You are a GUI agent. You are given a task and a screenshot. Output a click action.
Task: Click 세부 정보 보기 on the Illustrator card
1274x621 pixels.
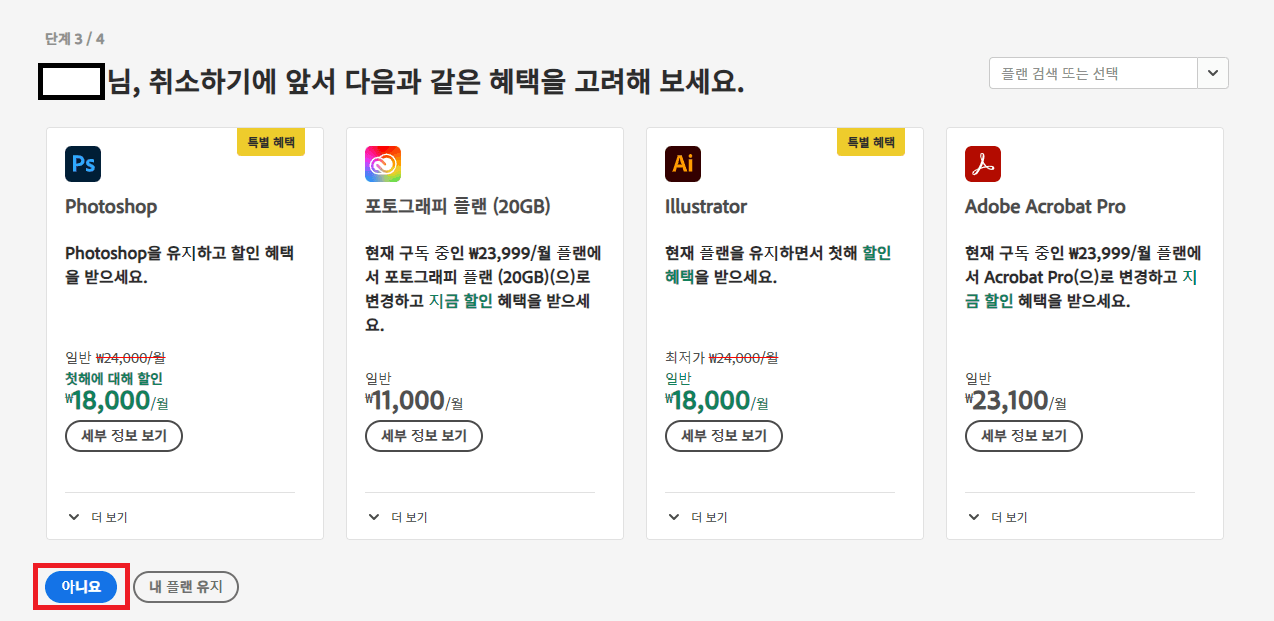click(x=724, y=435)
